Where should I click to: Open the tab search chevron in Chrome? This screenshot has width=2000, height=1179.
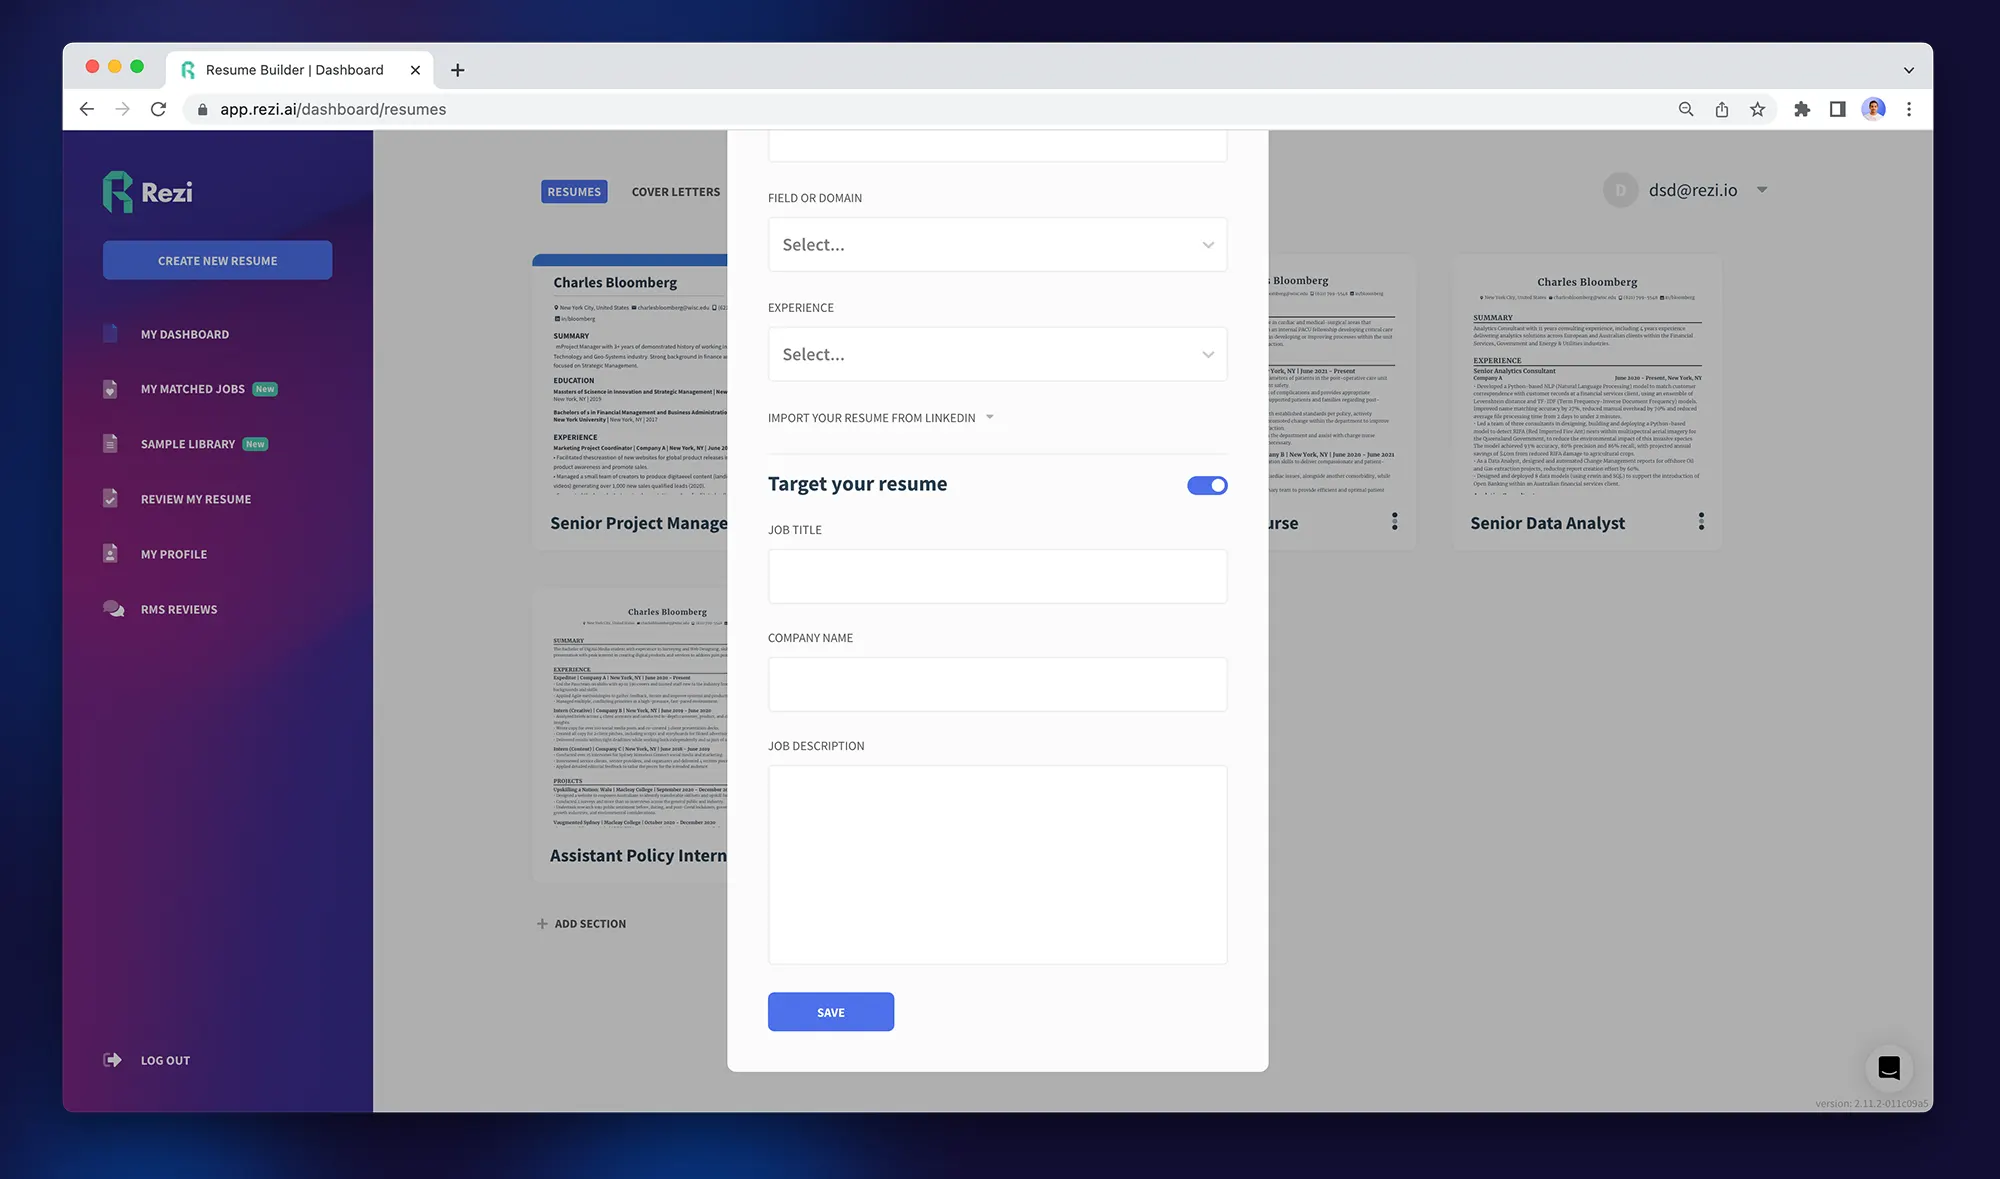point(1909,70)
